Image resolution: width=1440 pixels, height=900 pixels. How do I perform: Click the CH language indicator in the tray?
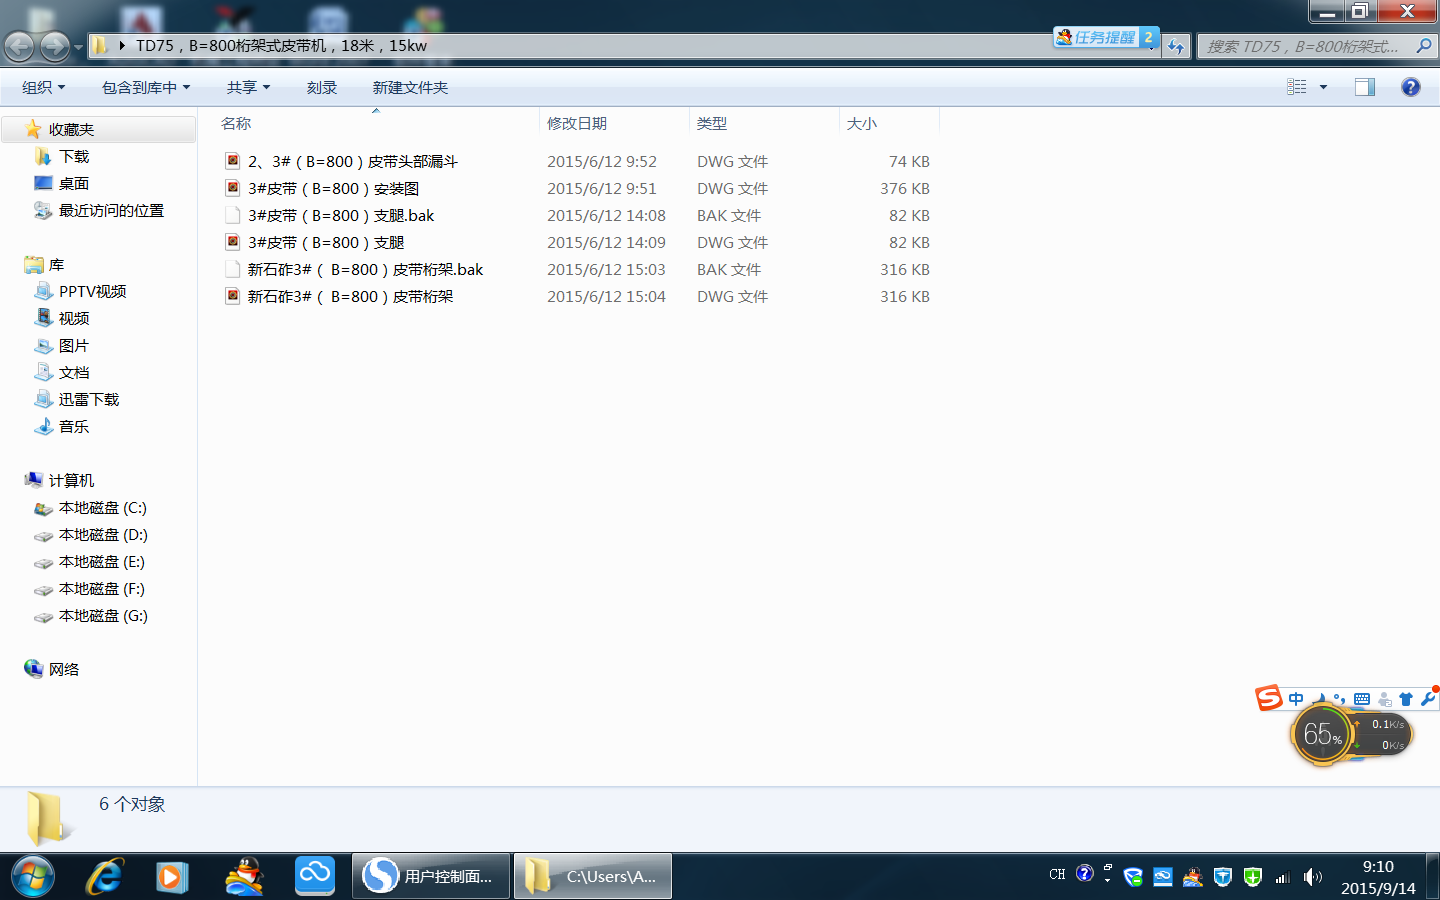[1057, 875]
